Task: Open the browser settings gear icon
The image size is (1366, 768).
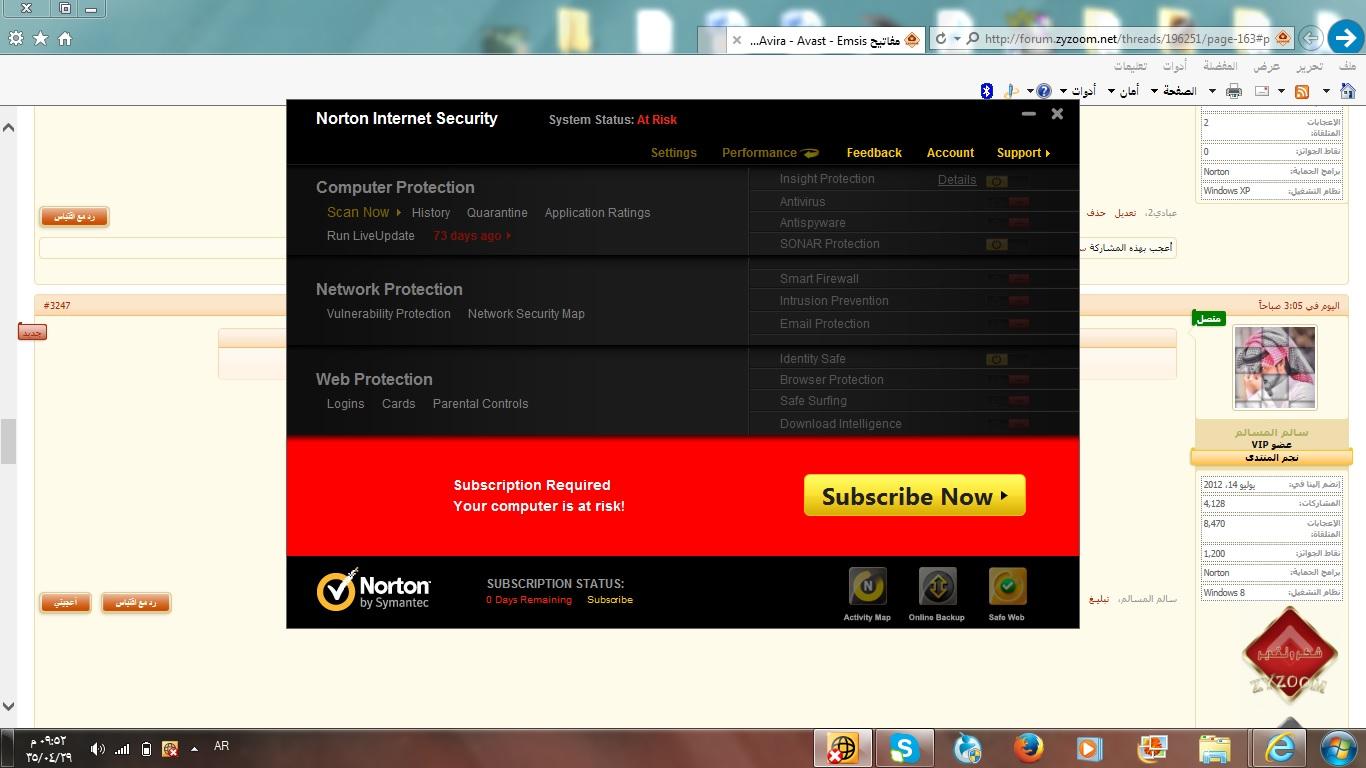Action: (x=15, y=38)
